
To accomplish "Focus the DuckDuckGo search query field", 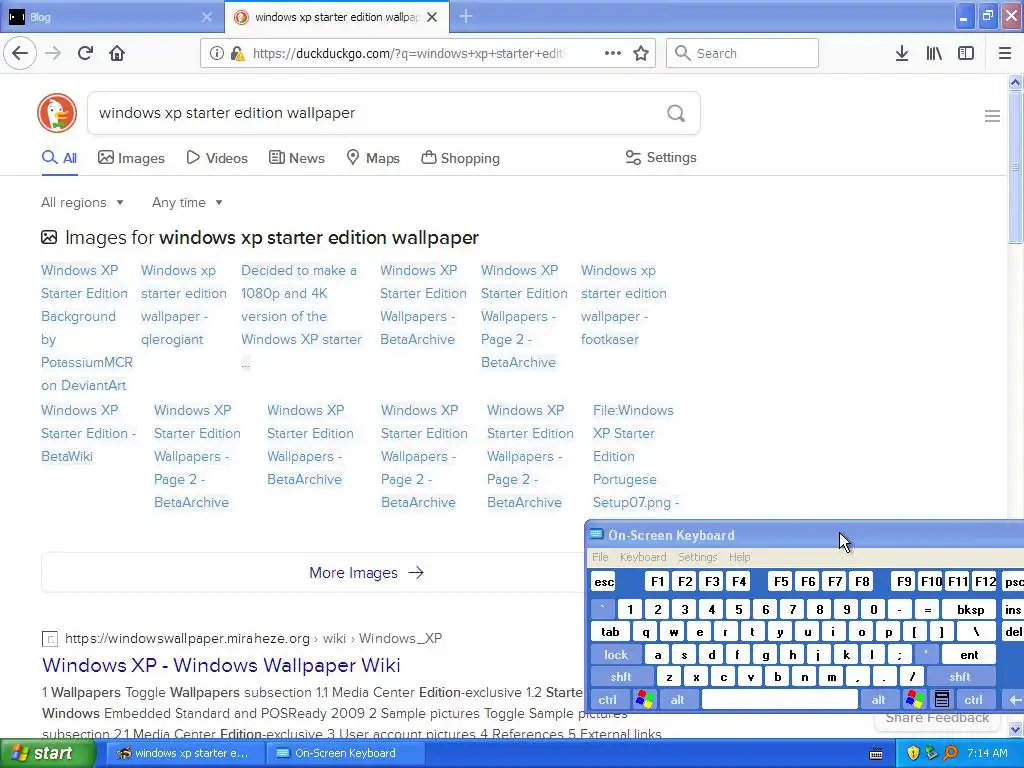I will click(x=379, y=114).
